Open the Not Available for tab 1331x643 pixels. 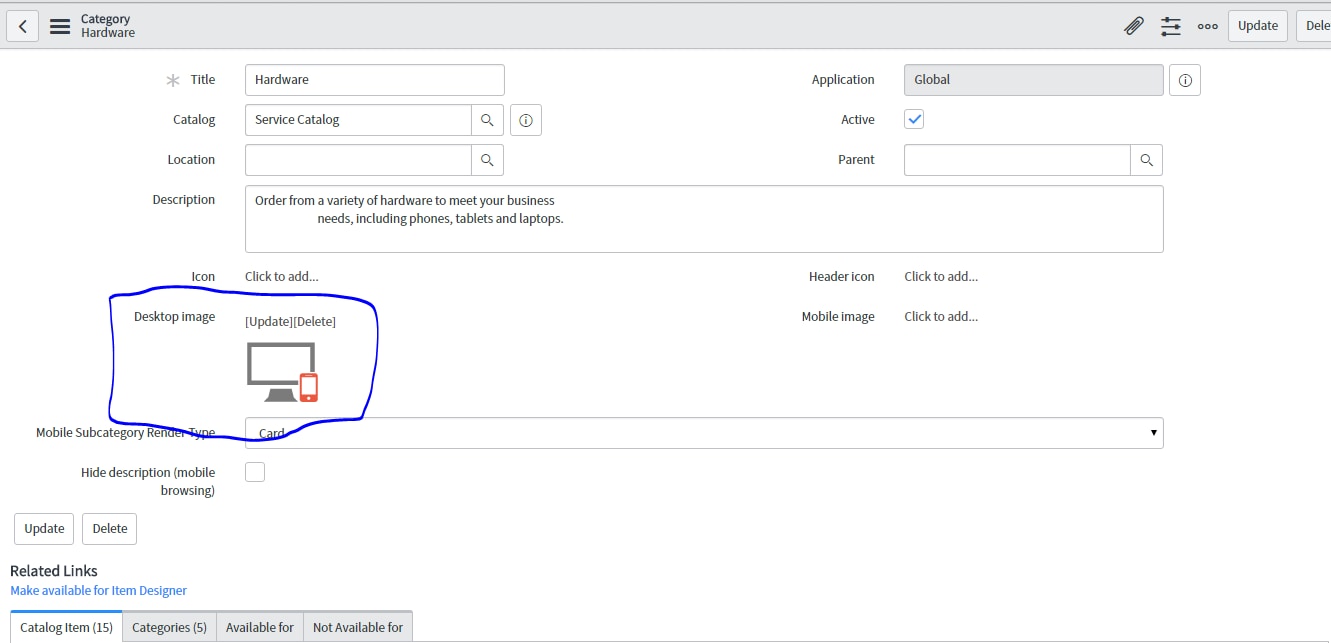coord(357,627)
